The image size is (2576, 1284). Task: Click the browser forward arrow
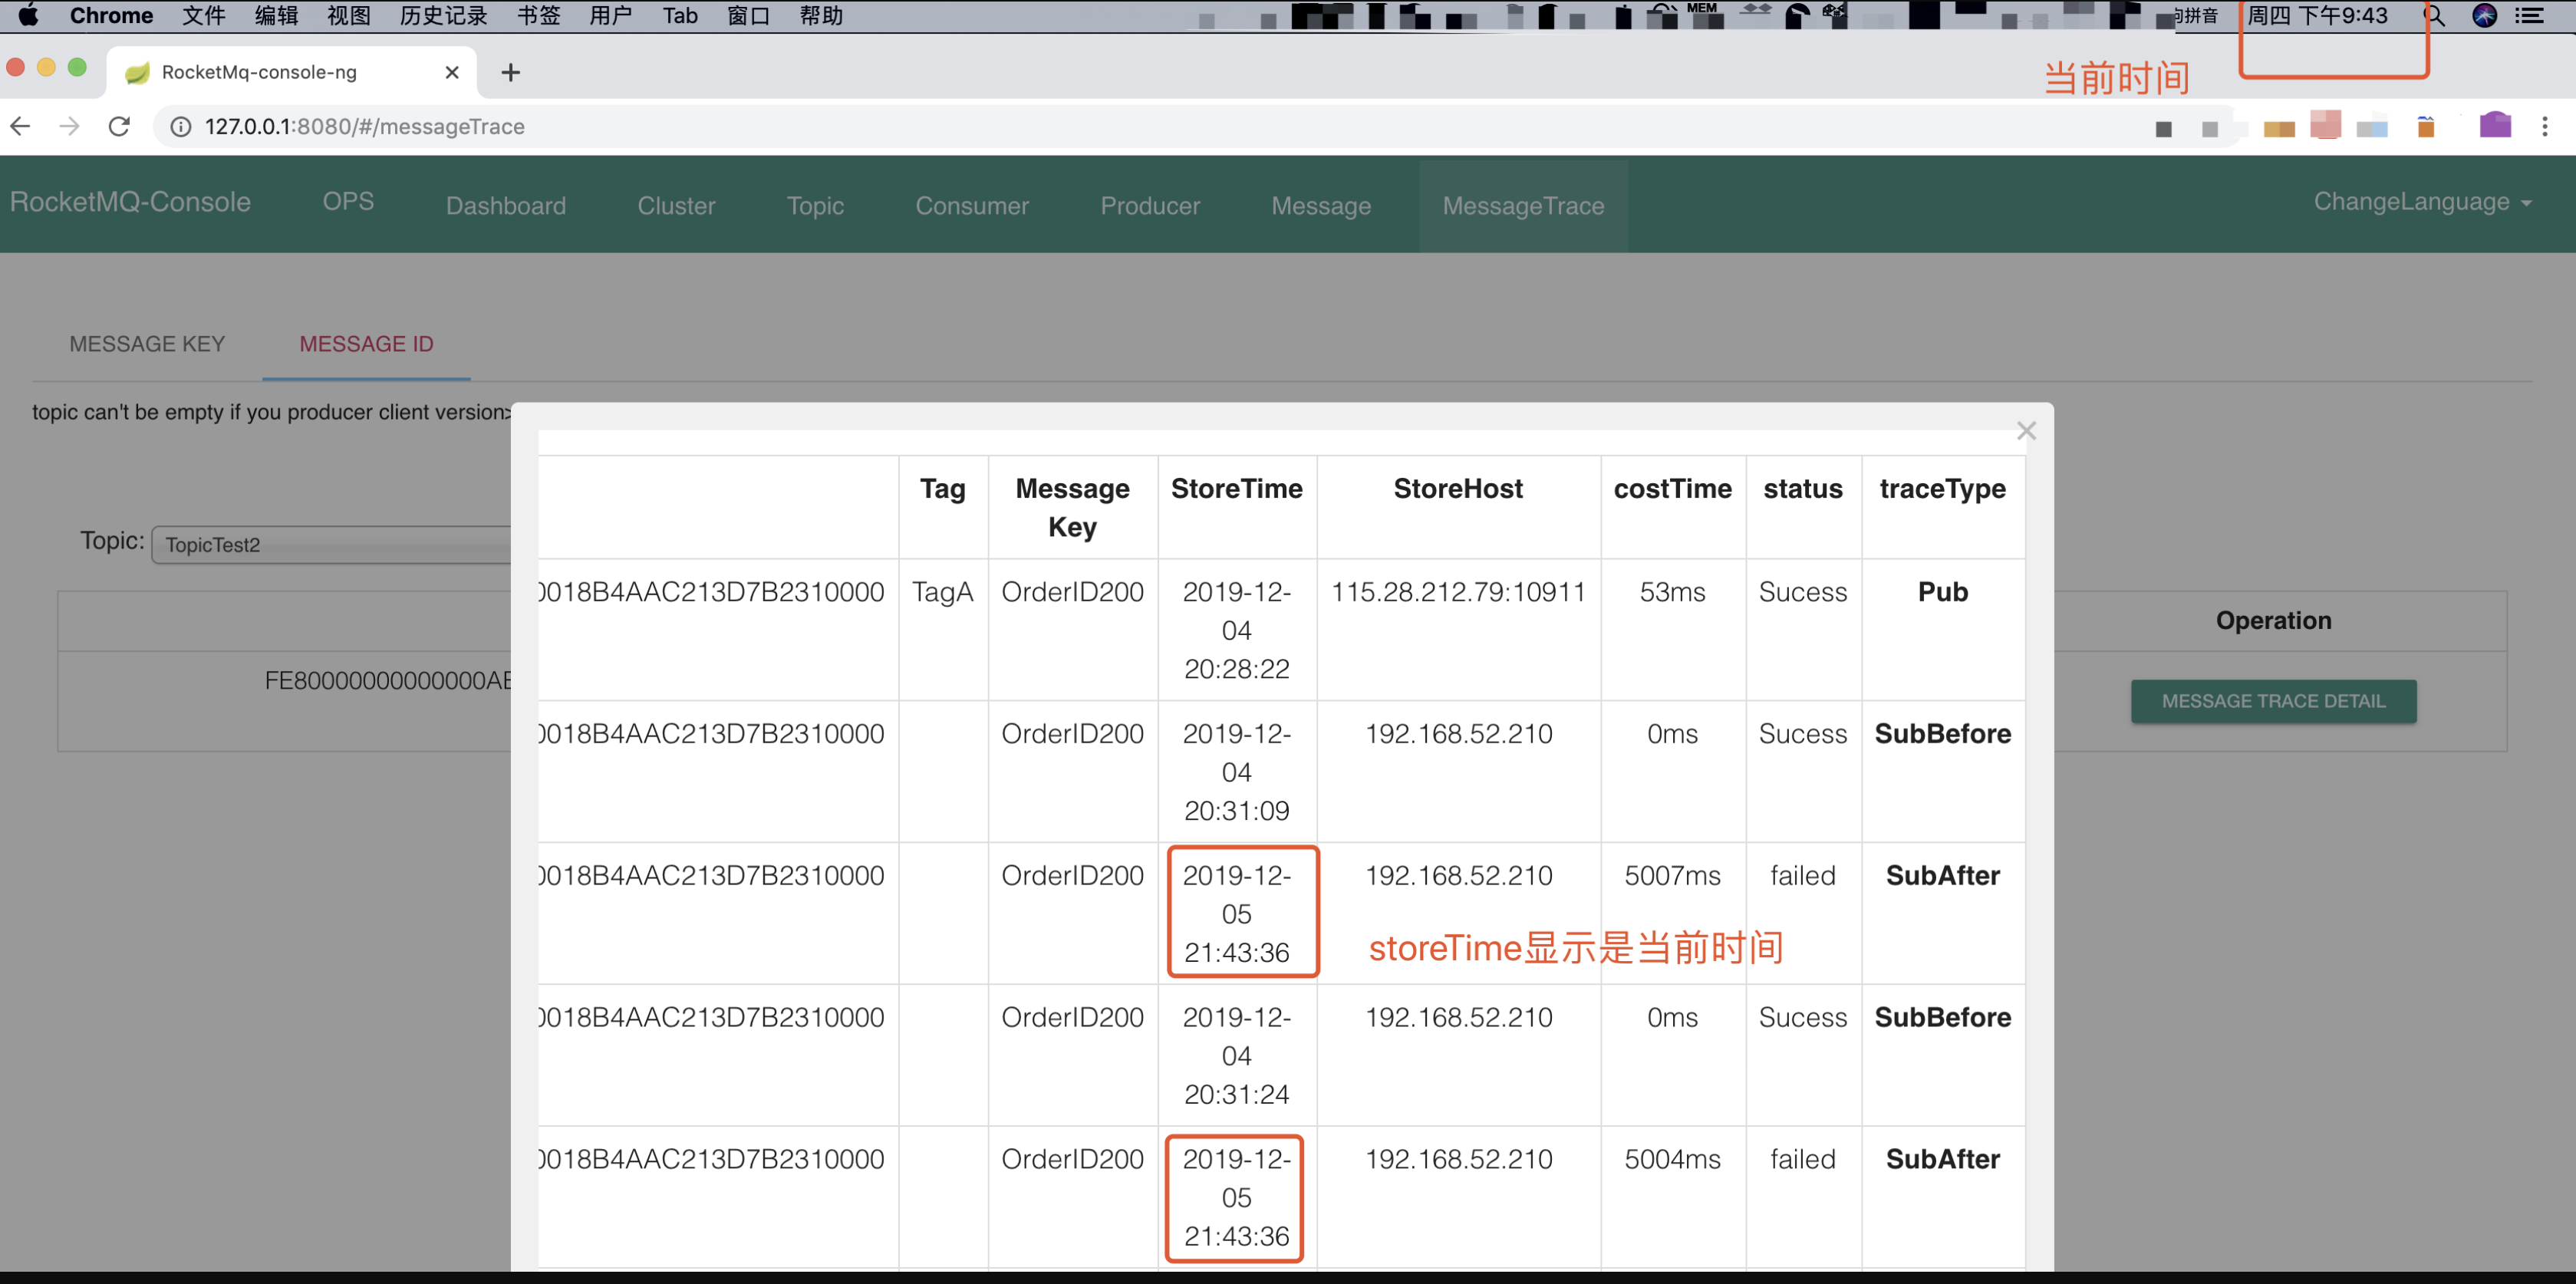point(68,126)
